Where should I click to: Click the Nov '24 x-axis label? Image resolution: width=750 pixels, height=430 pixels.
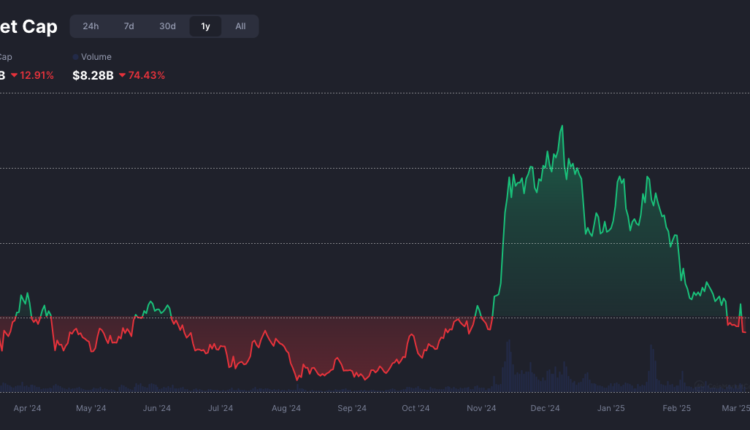[481, 408]
